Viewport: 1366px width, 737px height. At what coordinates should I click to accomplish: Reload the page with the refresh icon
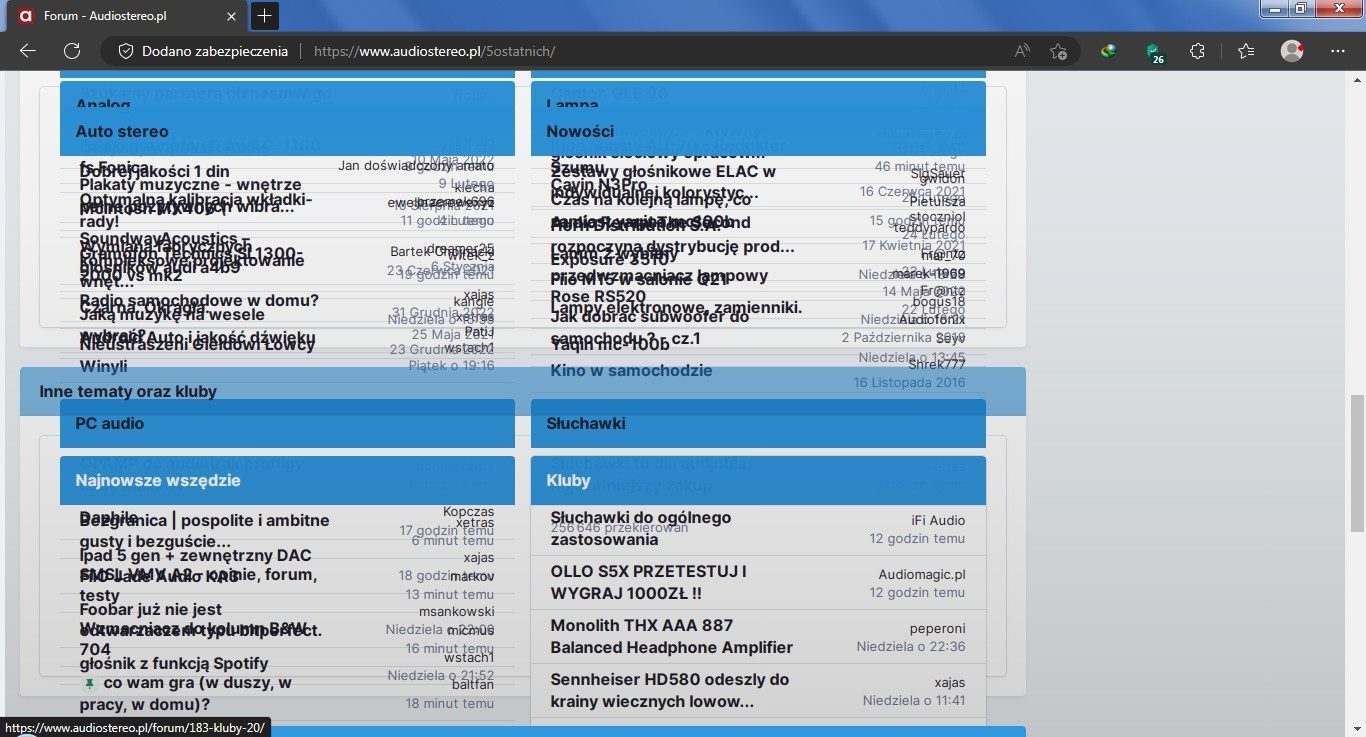(72, 51)
